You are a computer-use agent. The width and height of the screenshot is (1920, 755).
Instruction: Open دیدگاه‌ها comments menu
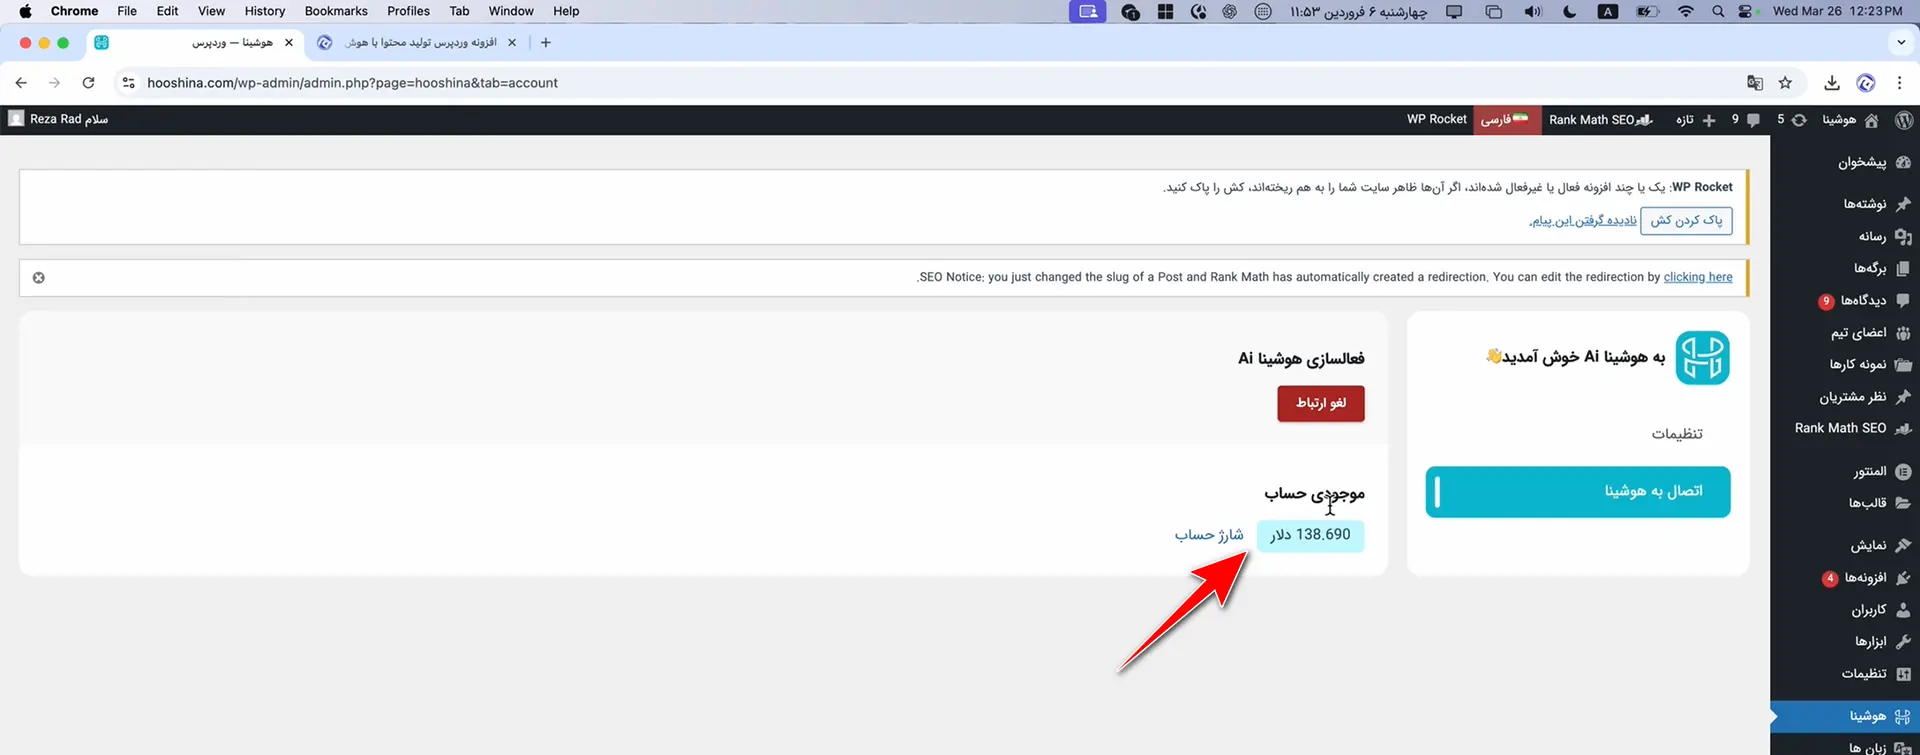[x=1865, y=300]
